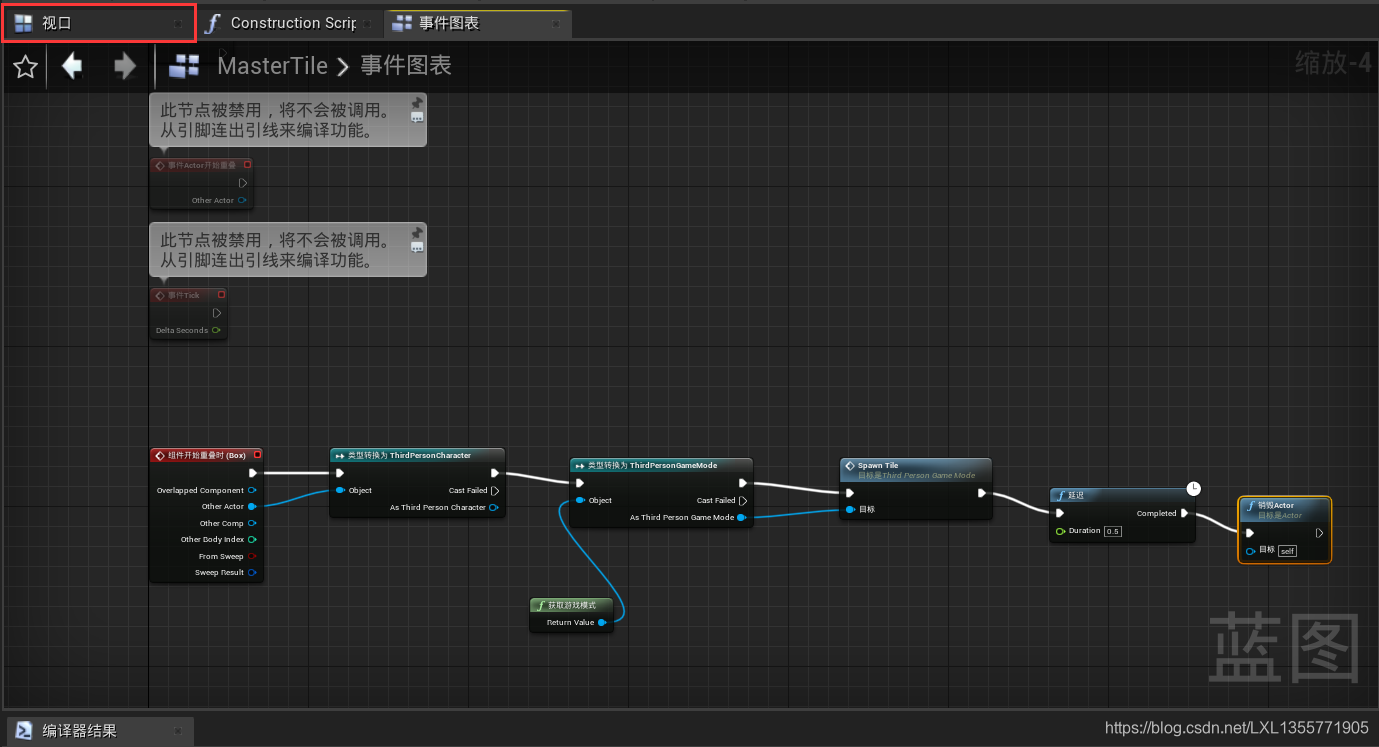Click Object input pin on ThirdPersonGameMode cast
Viewport: 1379px width, 747px height.
click(581, 500)
